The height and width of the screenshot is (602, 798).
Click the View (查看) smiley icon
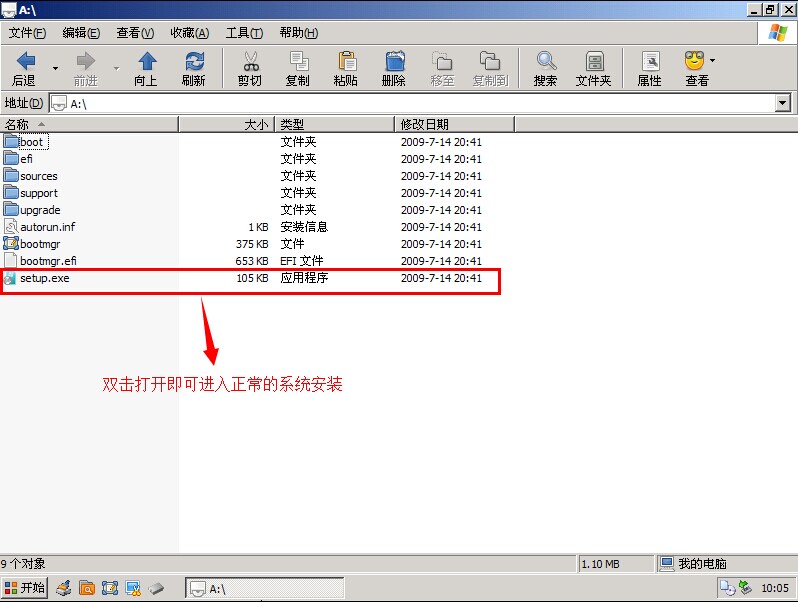[x=695, y=61]
